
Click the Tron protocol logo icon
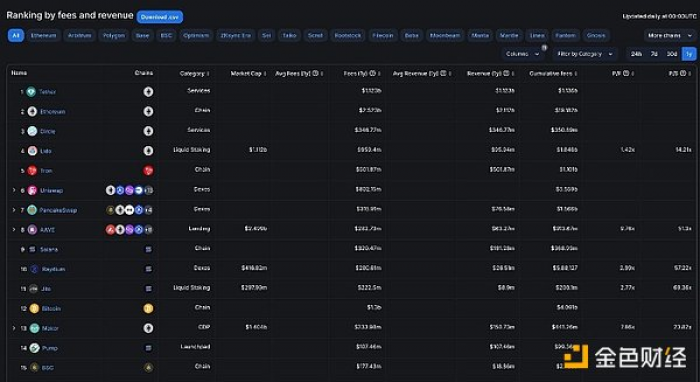click(x=32, y=170)
